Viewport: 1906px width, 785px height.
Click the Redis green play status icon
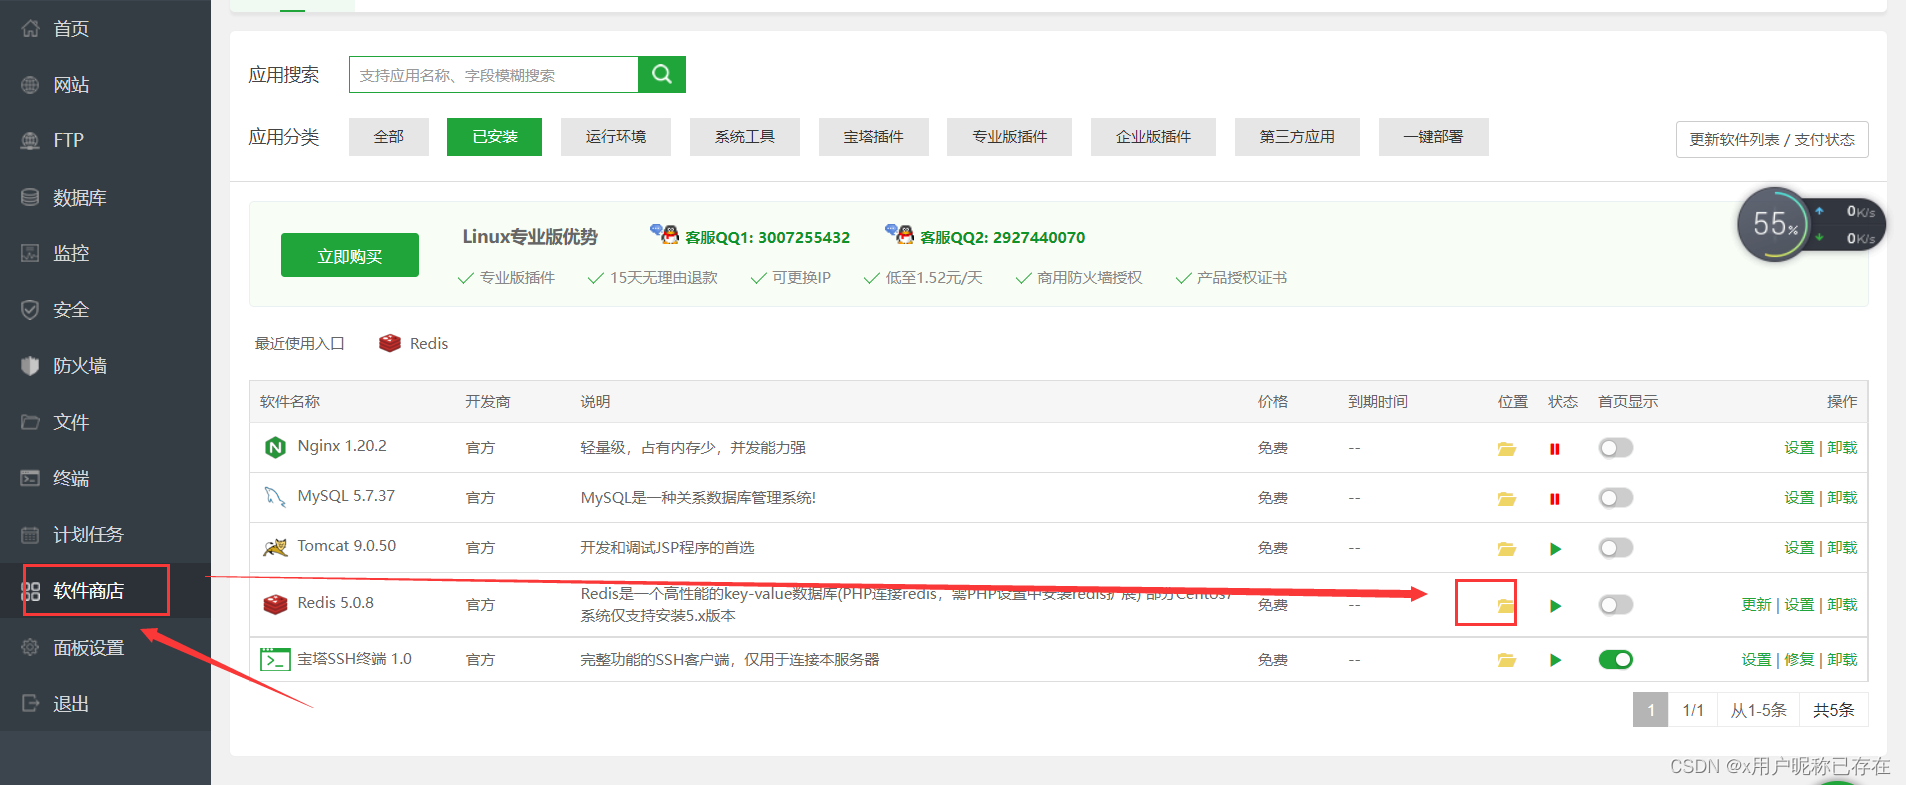point(1555,606)
